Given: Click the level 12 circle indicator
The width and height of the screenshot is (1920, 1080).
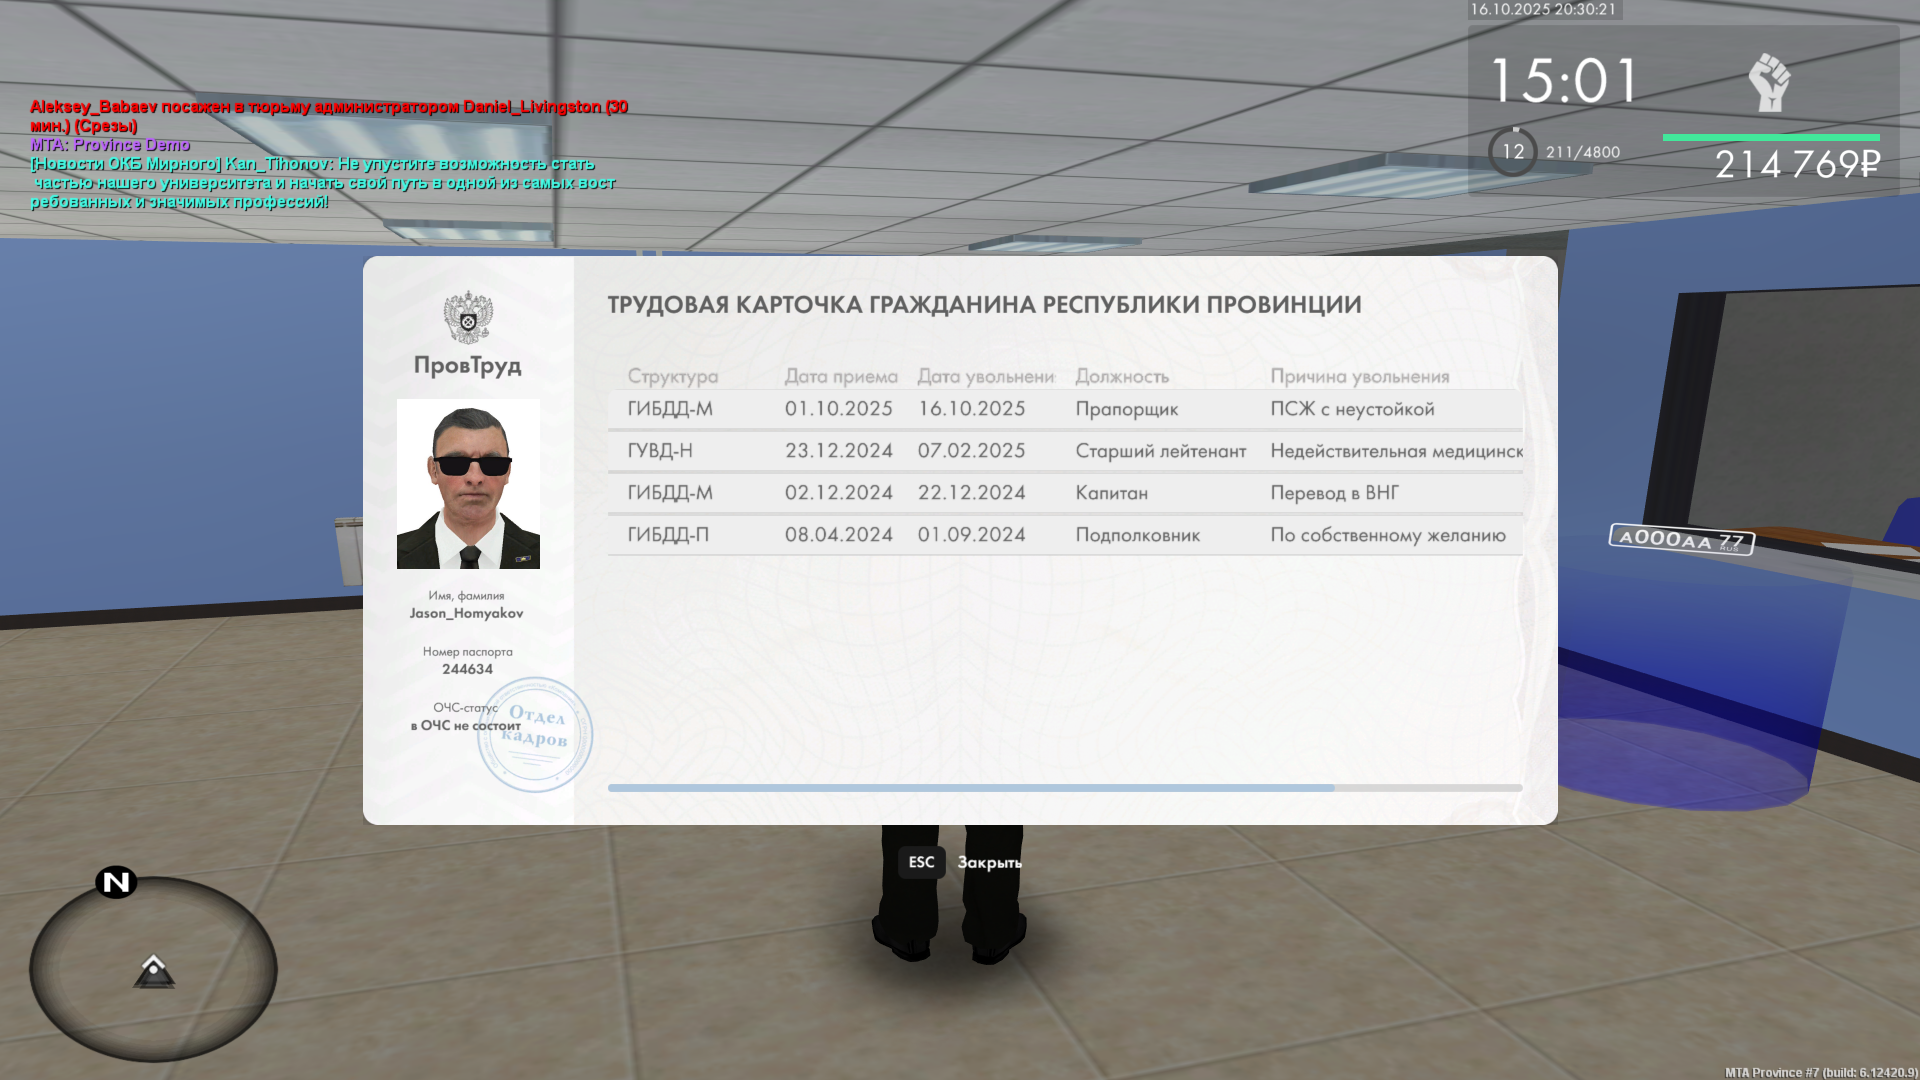Looking at the screenshot, I should 1513,152.
